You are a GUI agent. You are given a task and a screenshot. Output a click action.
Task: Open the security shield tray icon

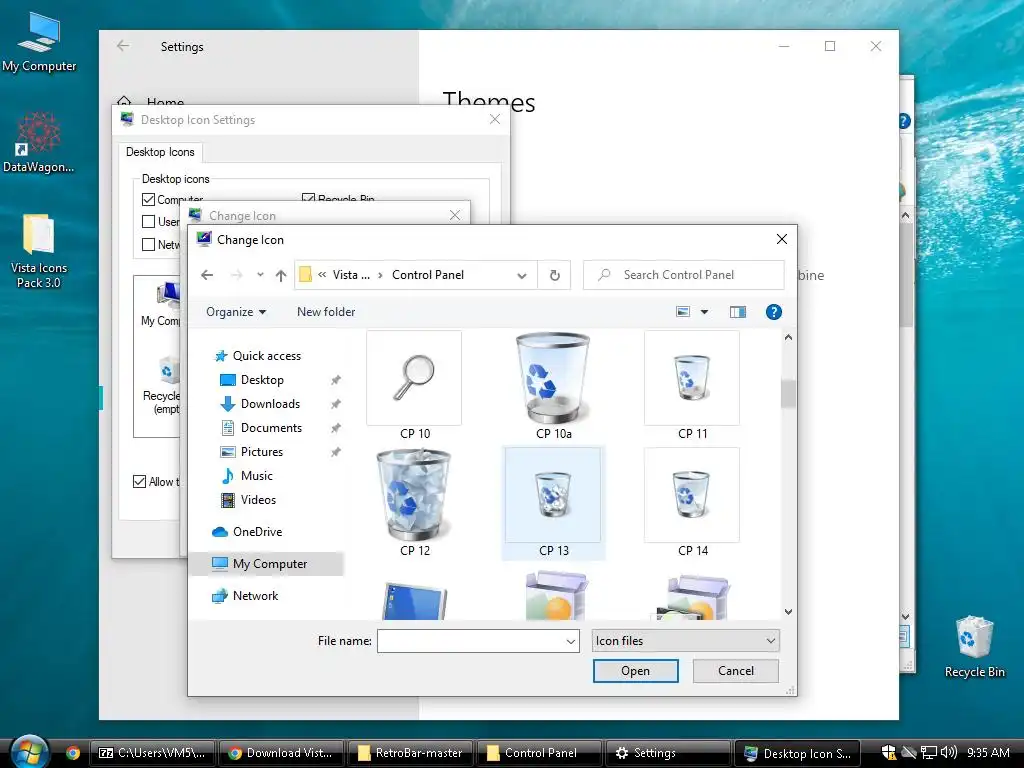point(888,752)
